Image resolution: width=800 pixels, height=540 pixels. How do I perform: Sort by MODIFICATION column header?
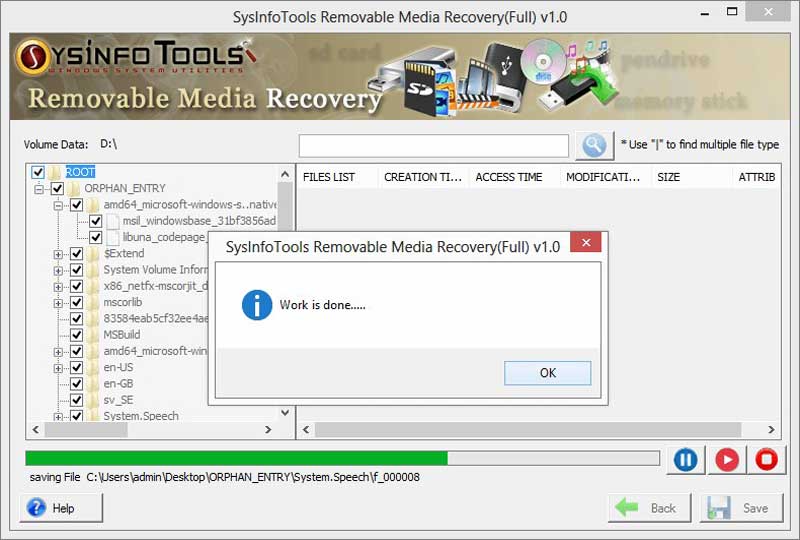(606, 177)
